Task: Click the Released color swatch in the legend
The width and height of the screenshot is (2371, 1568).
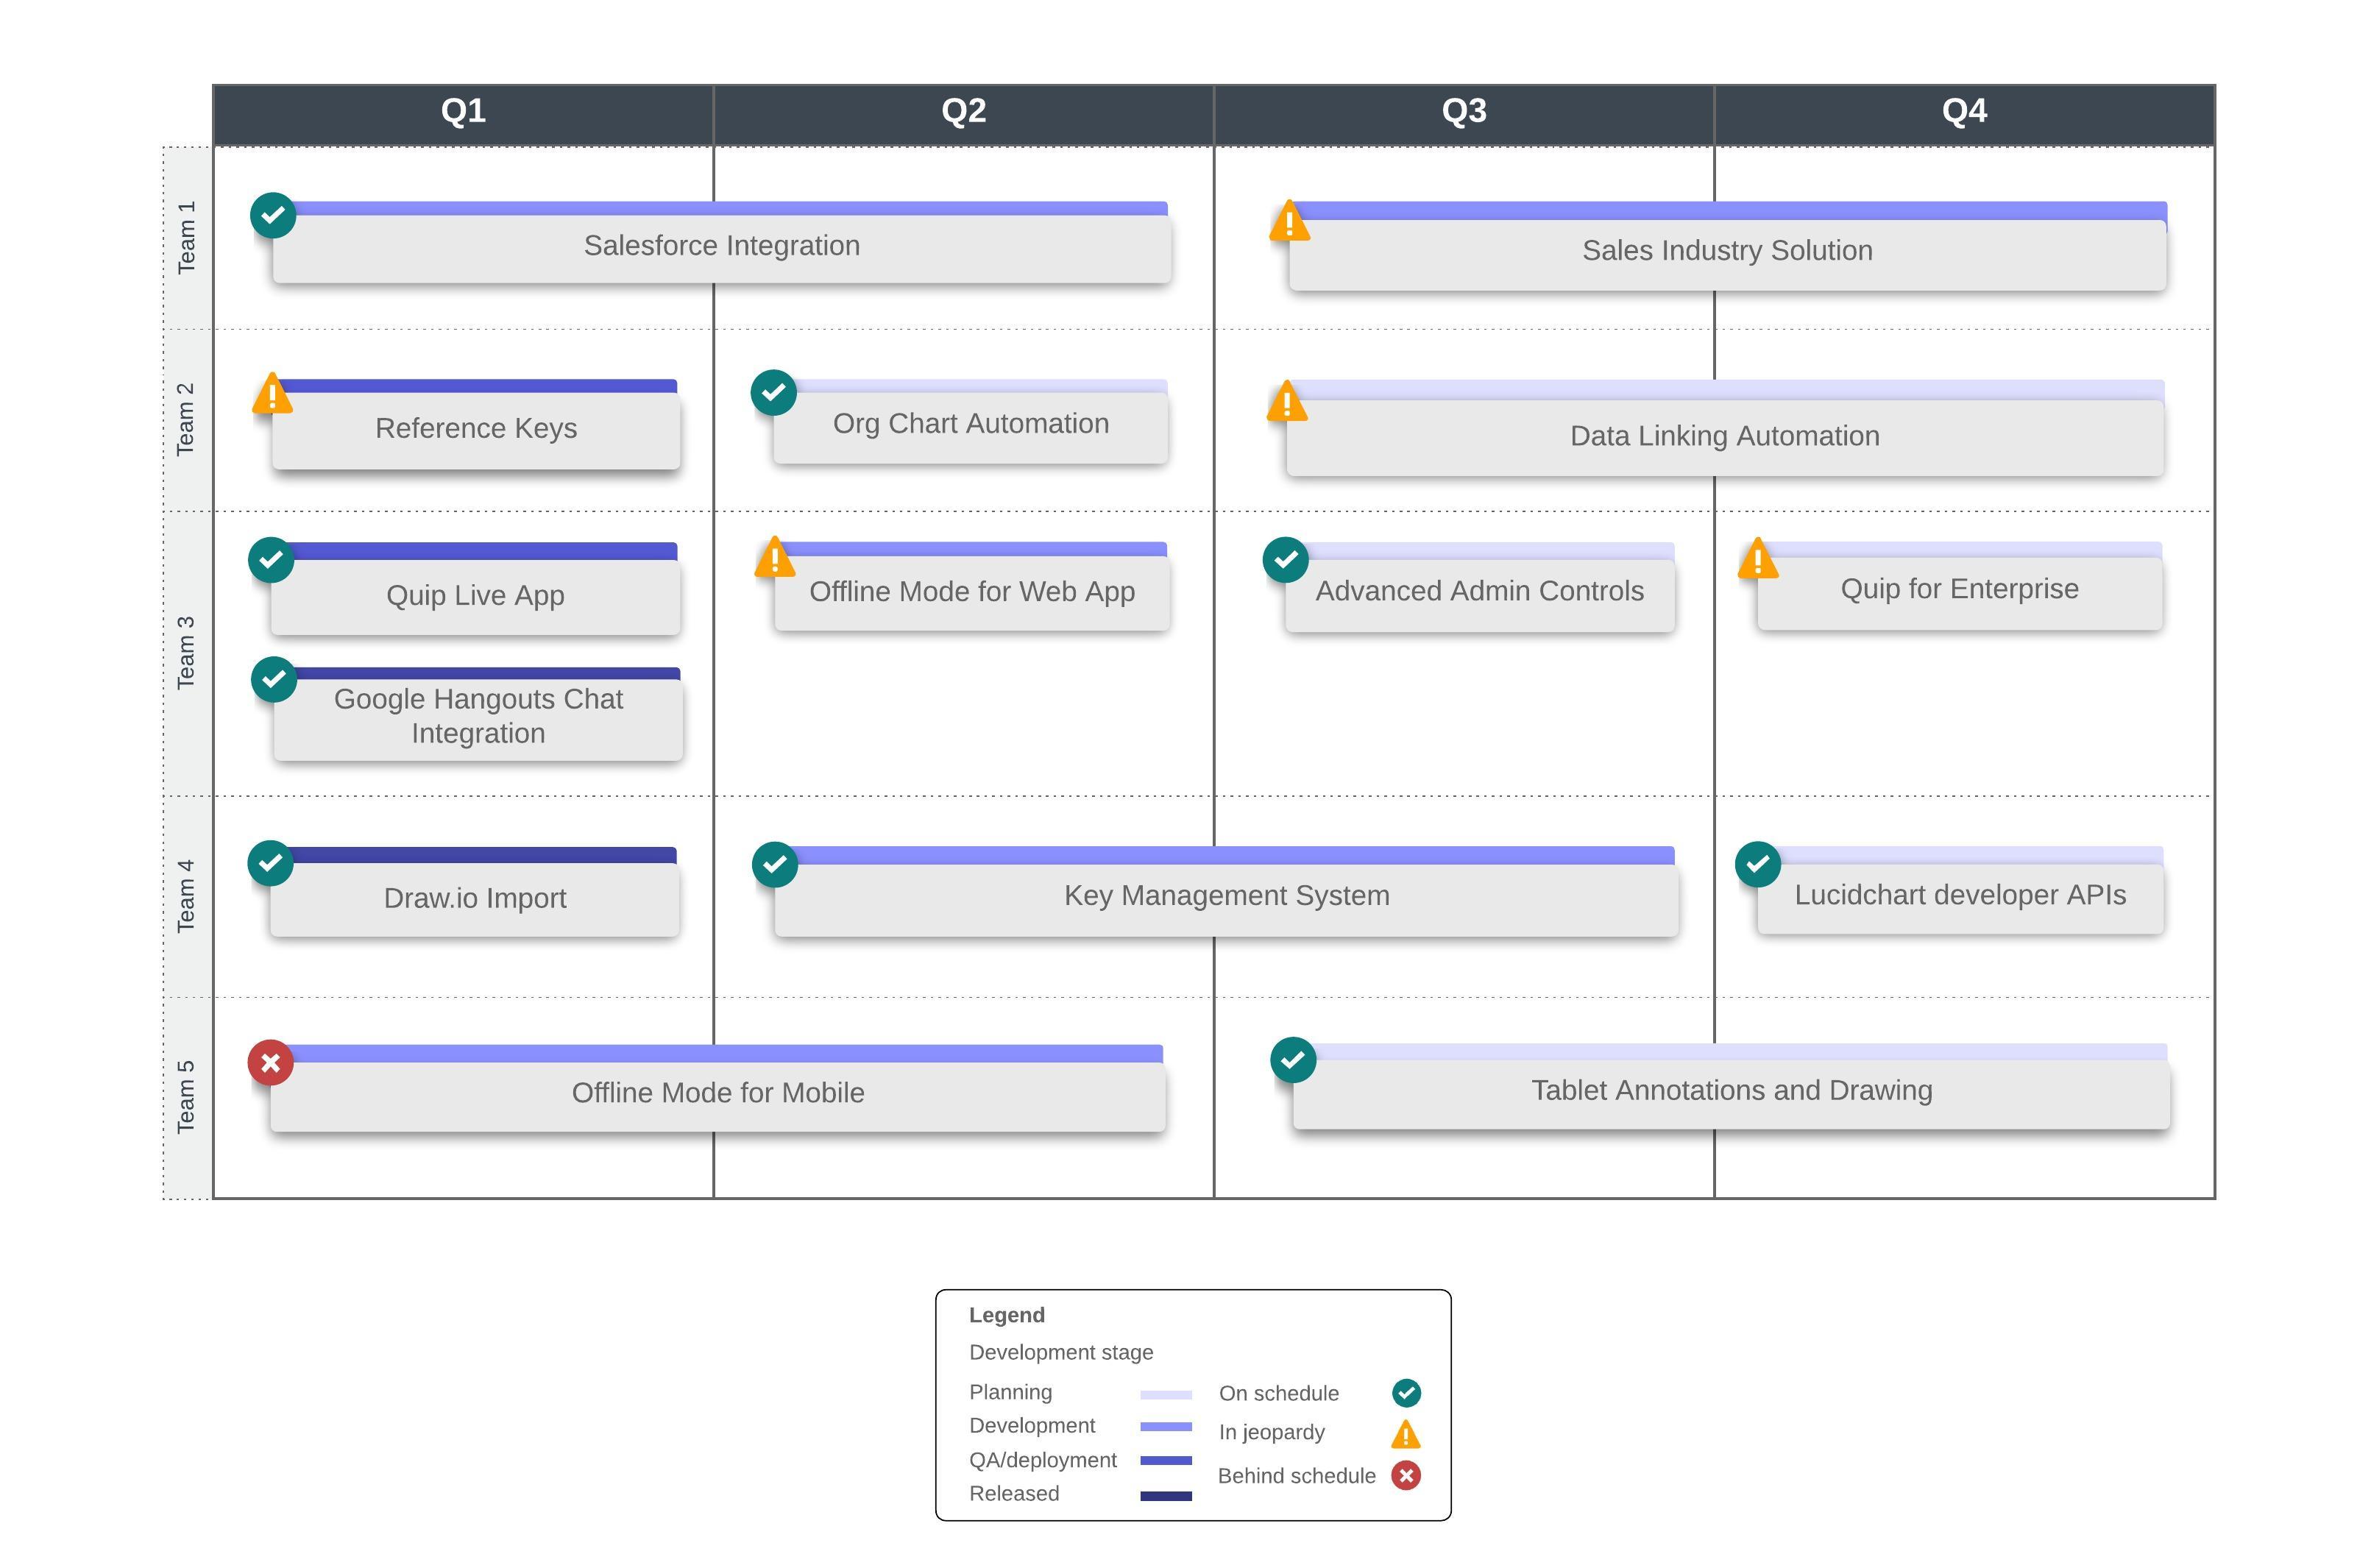Action: [1165, 1496]
